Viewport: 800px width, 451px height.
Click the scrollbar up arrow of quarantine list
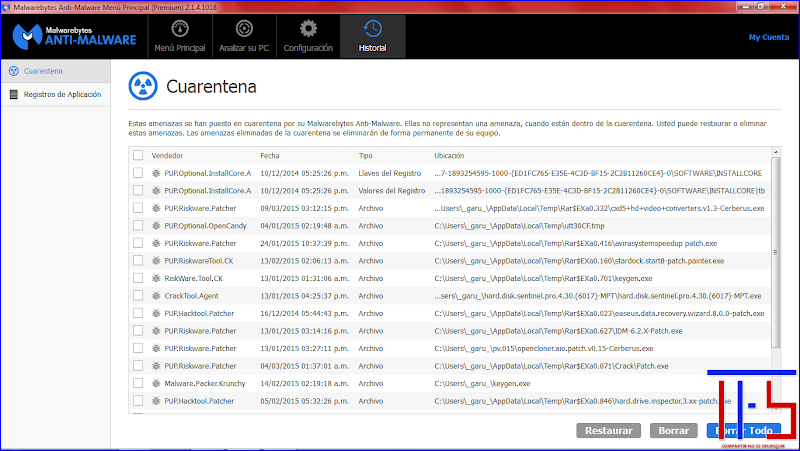click(x=776, y=152)
